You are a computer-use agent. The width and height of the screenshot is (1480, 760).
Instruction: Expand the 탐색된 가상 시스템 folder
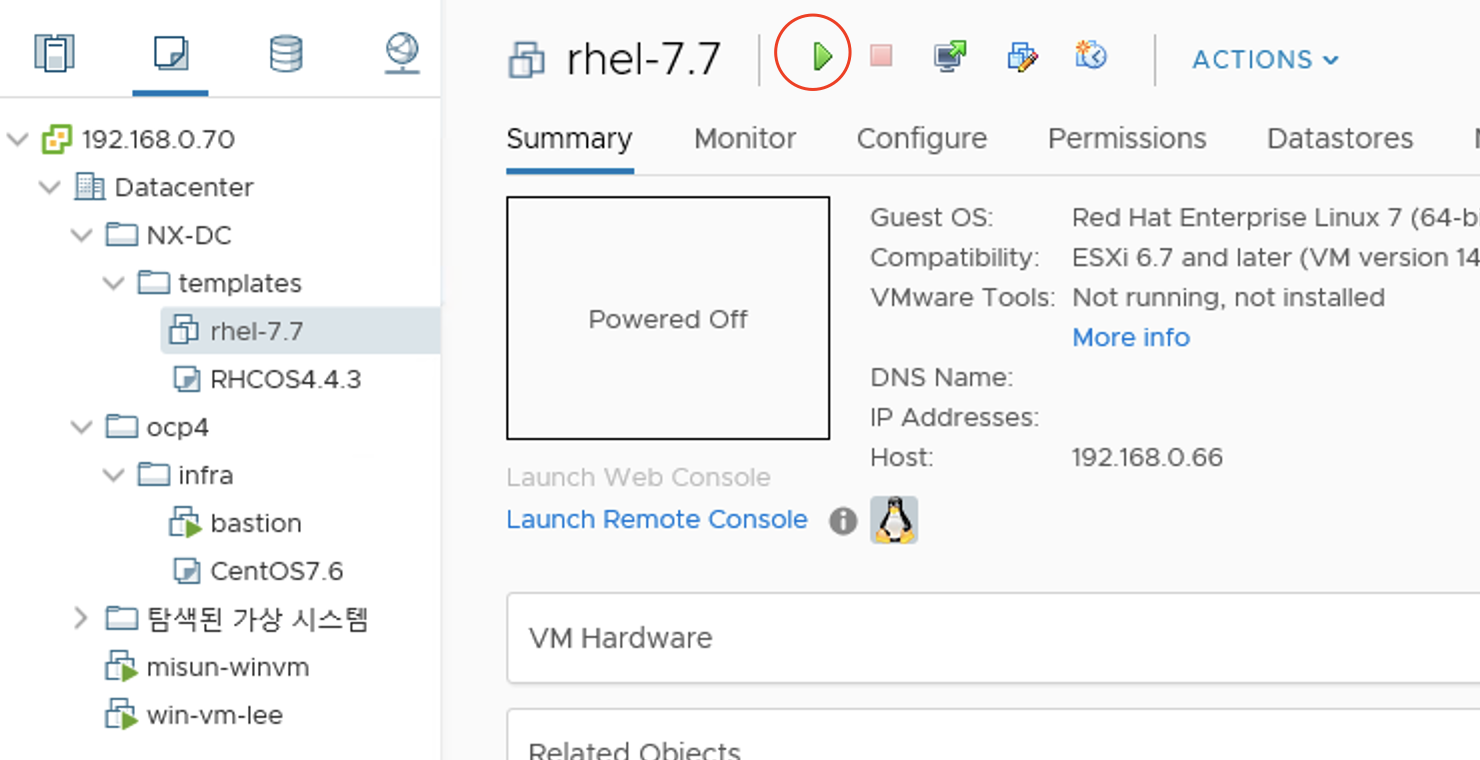[x=82, y=619]
